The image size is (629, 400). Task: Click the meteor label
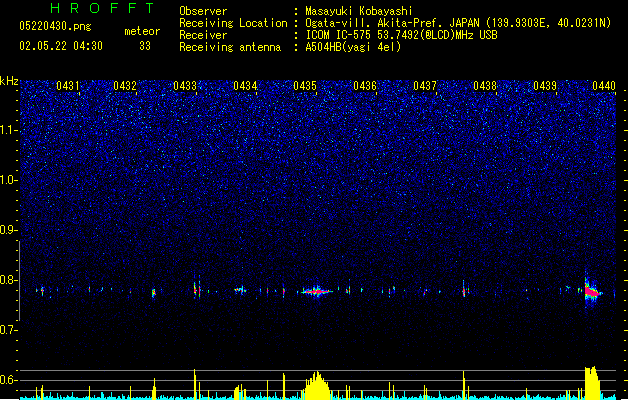point(142,31)
